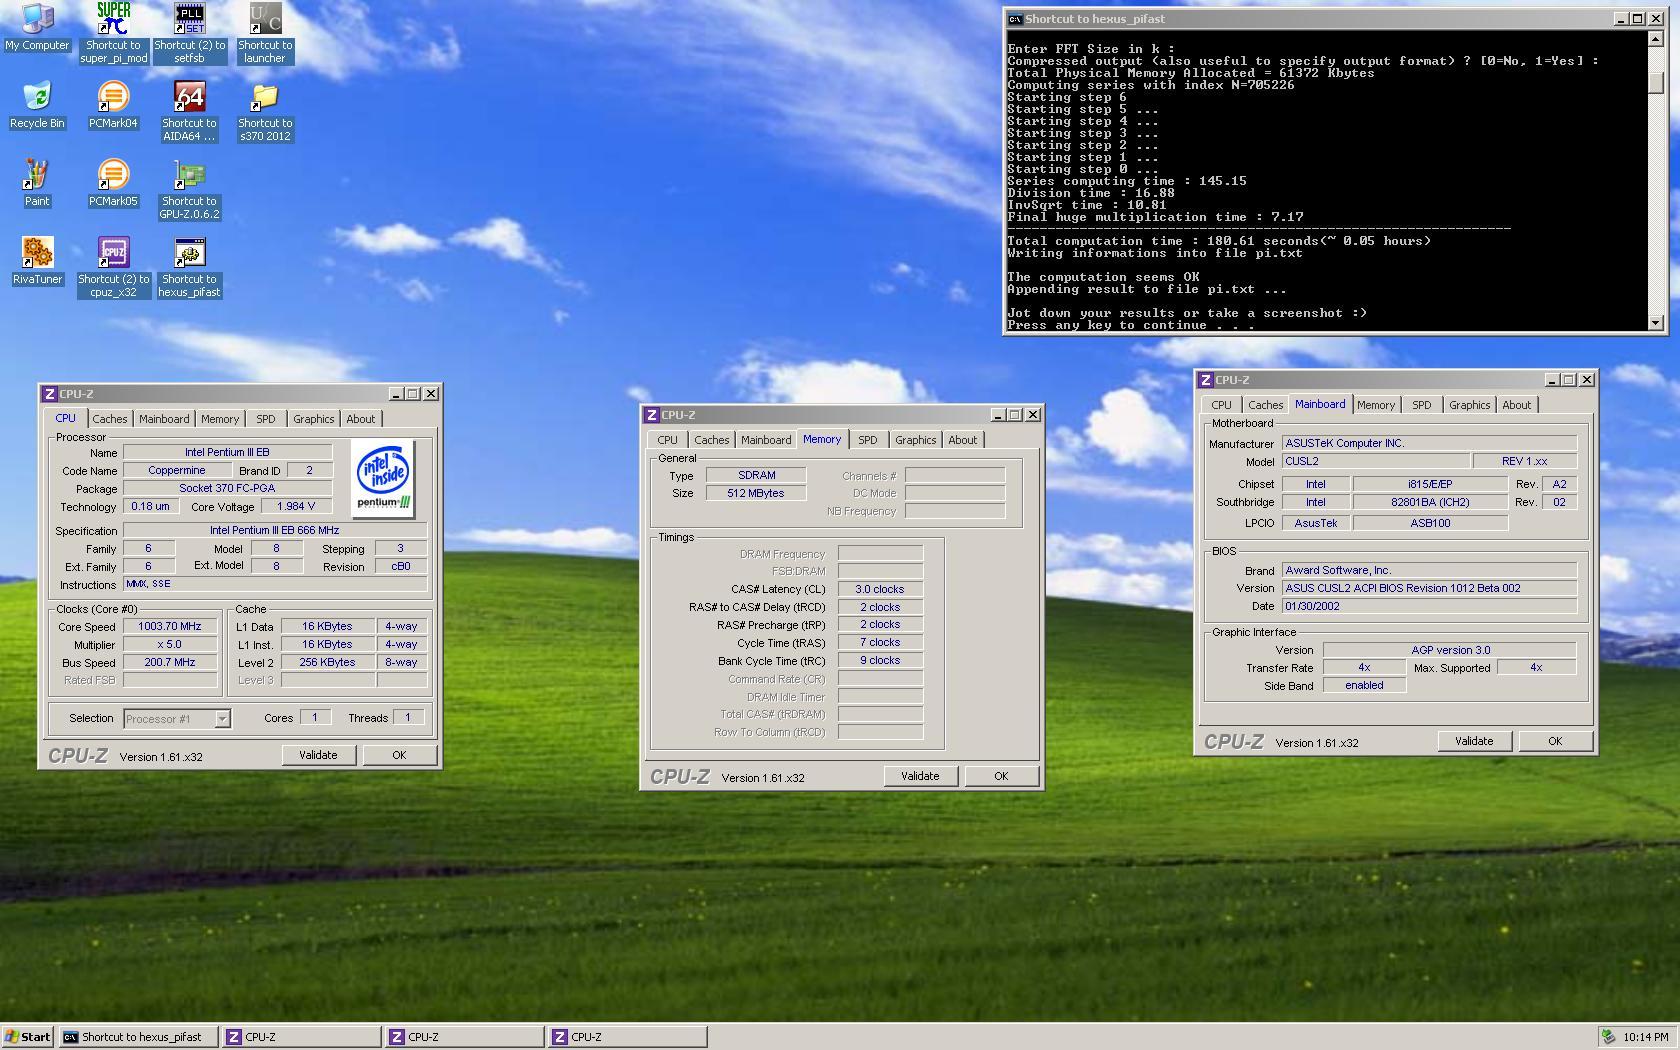Viewport: 1680px width, 1050px height.
Task: Open the s370 2012 folder shortcut
Action: pyautogui.click(x=265, y=111)
